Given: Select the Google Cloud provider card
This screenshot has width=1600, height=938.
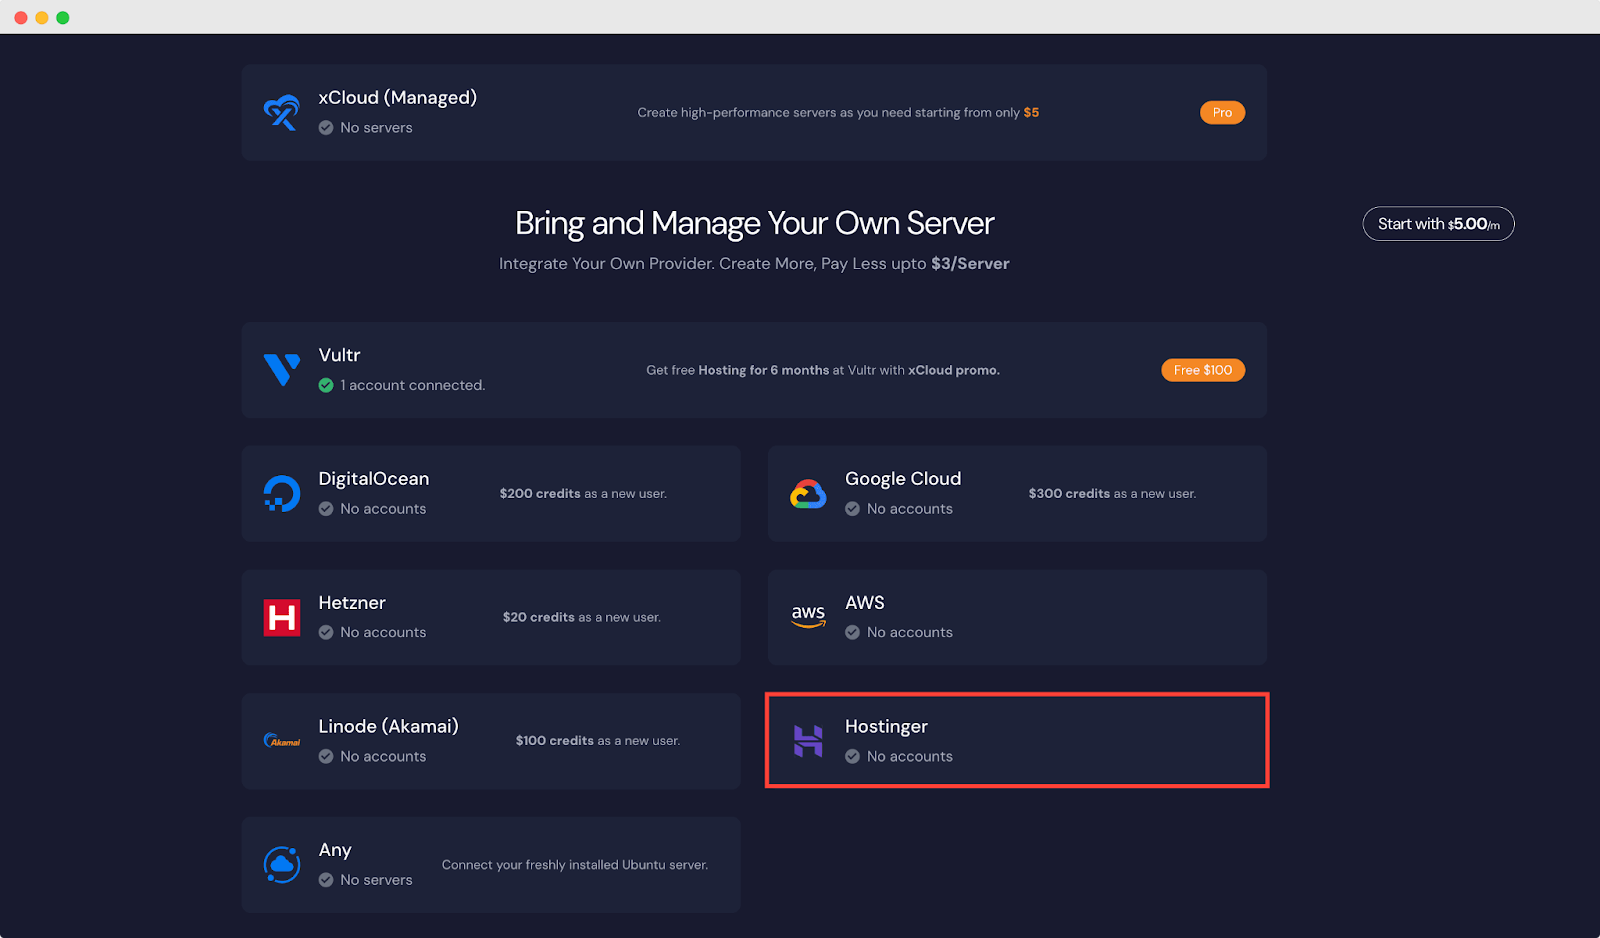Looking at the screenshot, I should click(x=1016, y=493).
